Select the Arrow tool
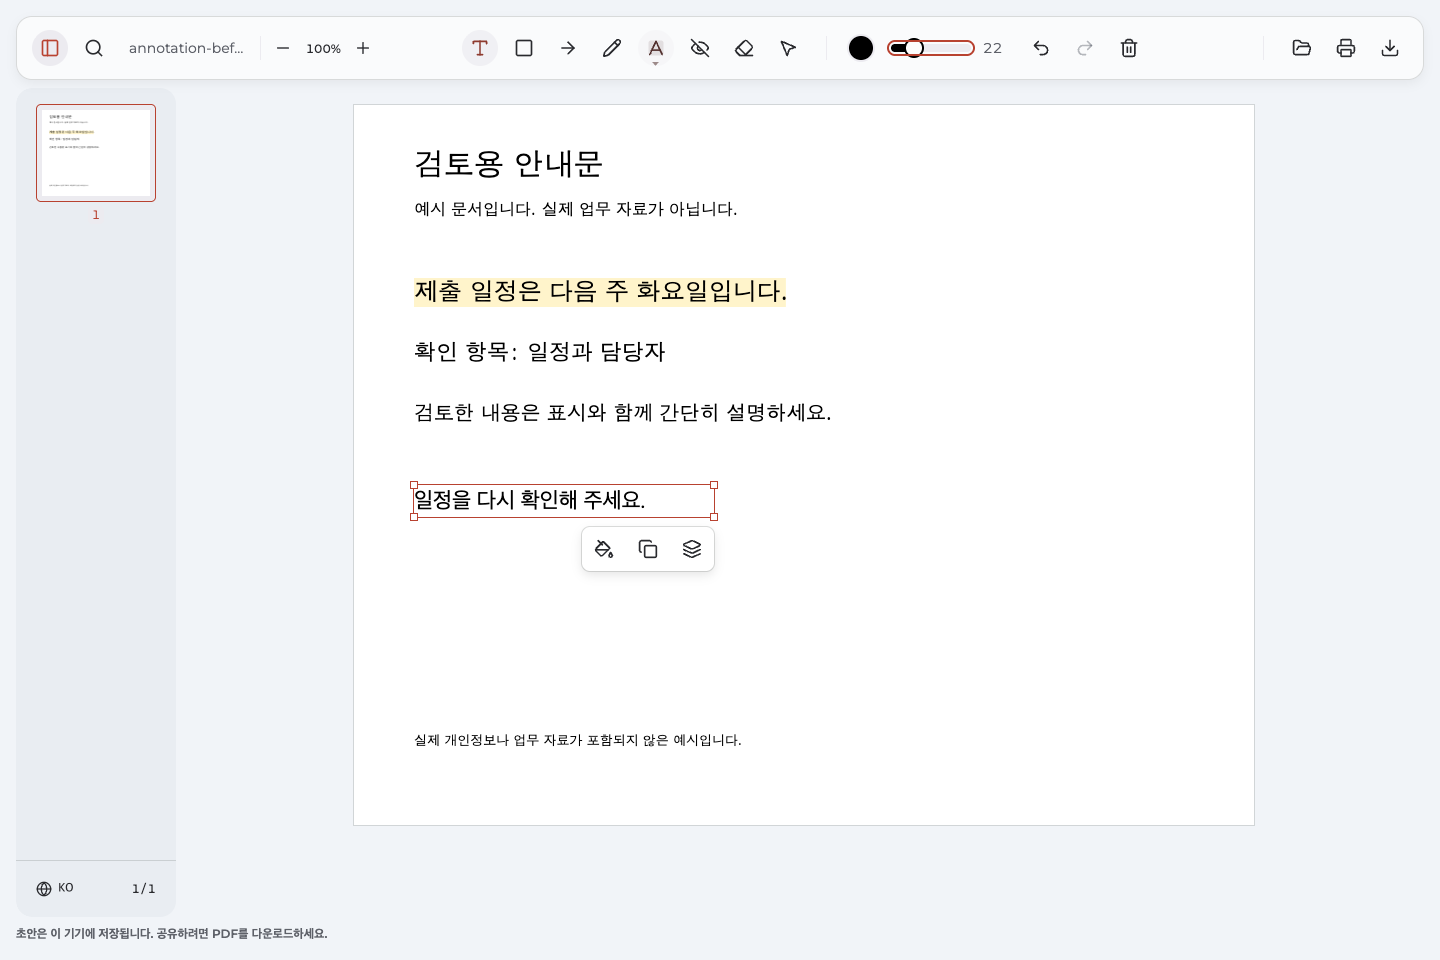This screenshot has width=1440, height=960. tap(568, 48)
